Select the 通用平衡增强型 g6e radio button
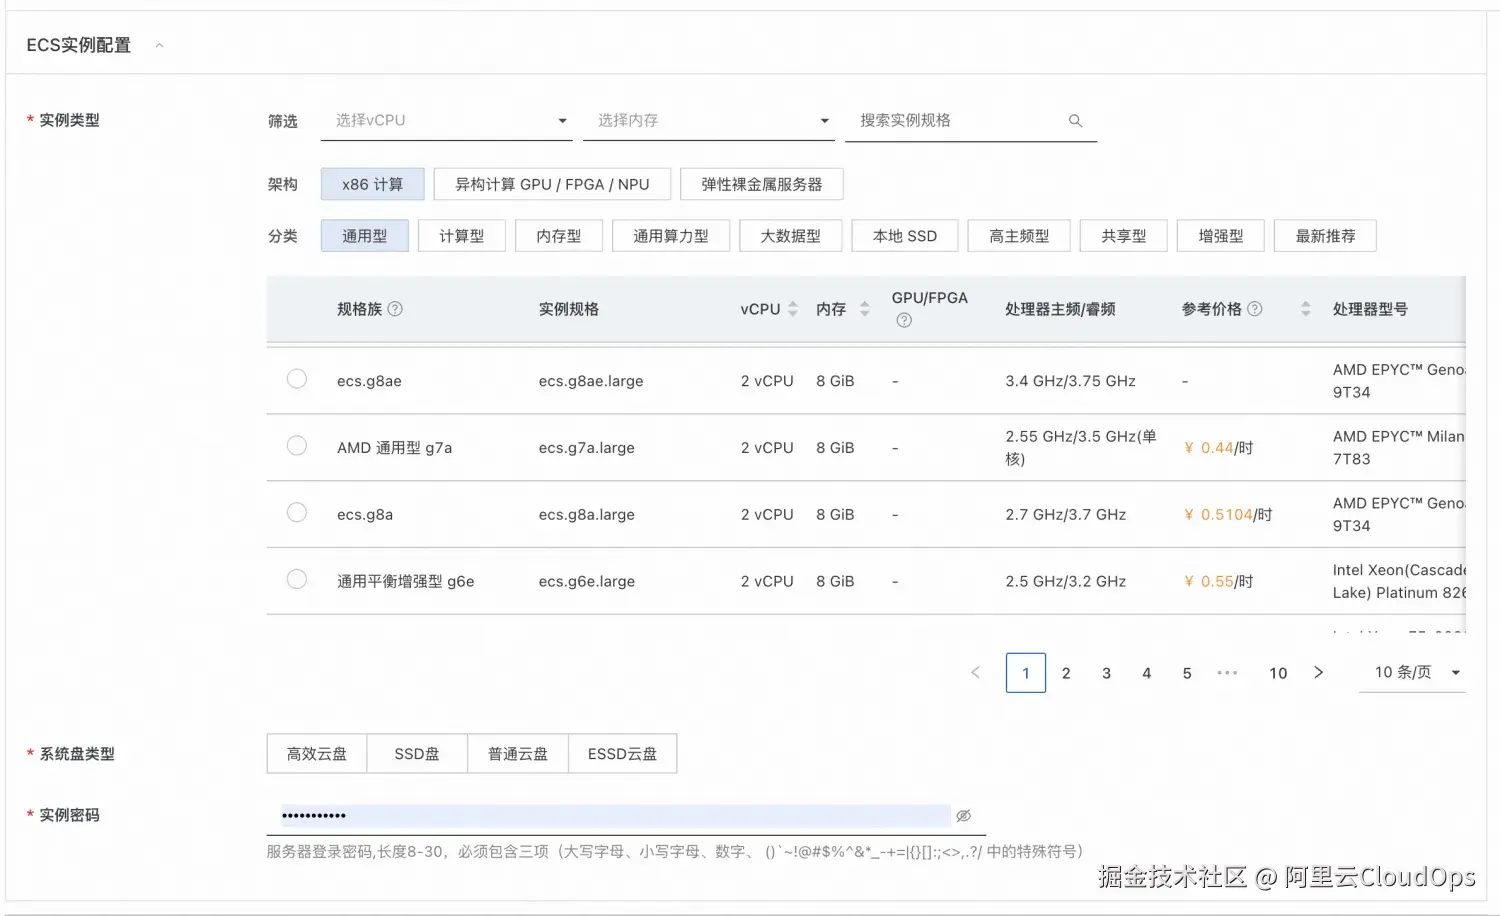The height and width of the screenshot is (916, 1500). [297, 579]
